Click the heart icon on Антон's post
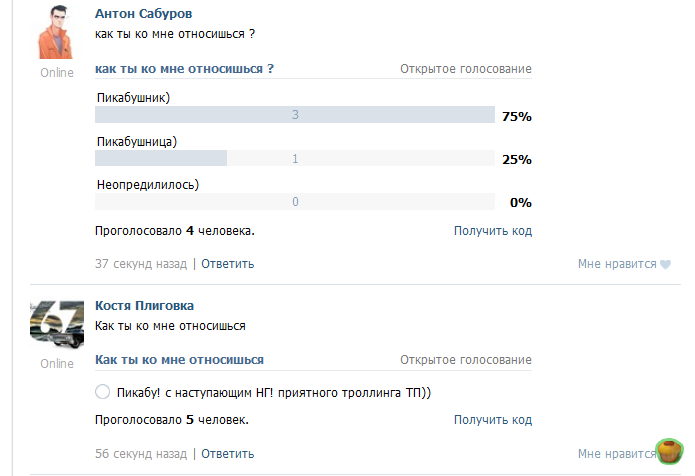The height and width of the screenshot is (476, 695). [x=664, y=264]
